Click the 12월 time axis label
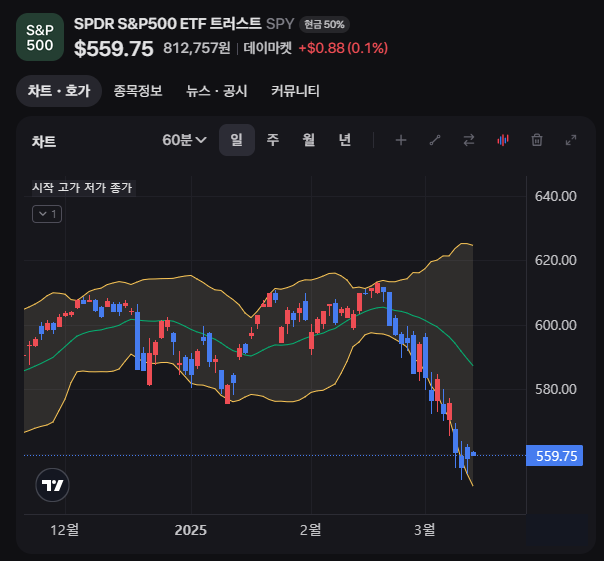This screenshot has height=561, width=604. tap(65, 530)
